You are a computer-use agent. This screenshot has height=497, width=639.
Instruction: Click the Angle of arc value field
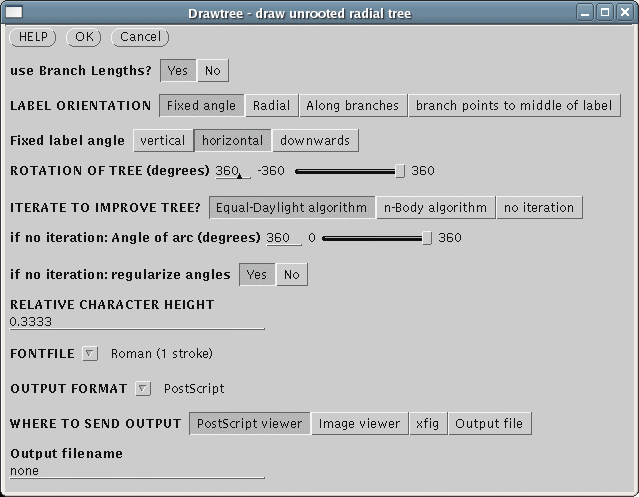click(284, 238)
